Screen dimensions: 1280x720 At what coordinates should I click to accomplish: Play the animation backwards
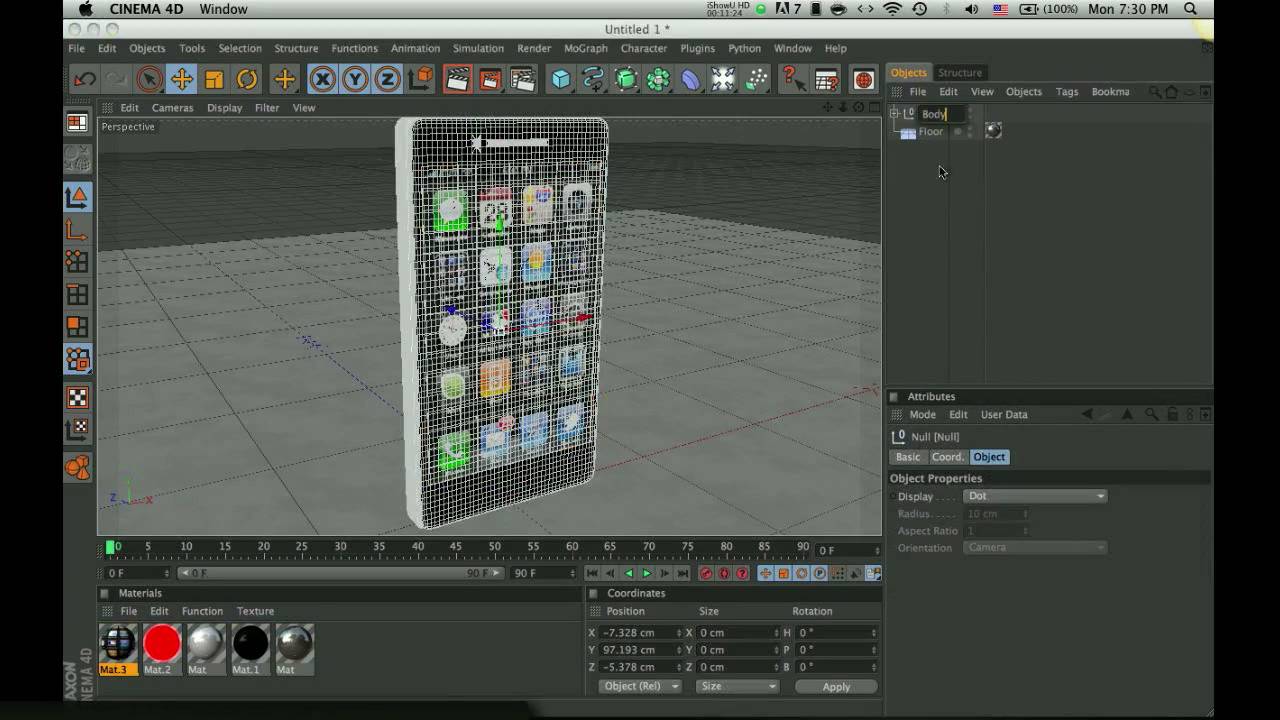pos(628,574)
